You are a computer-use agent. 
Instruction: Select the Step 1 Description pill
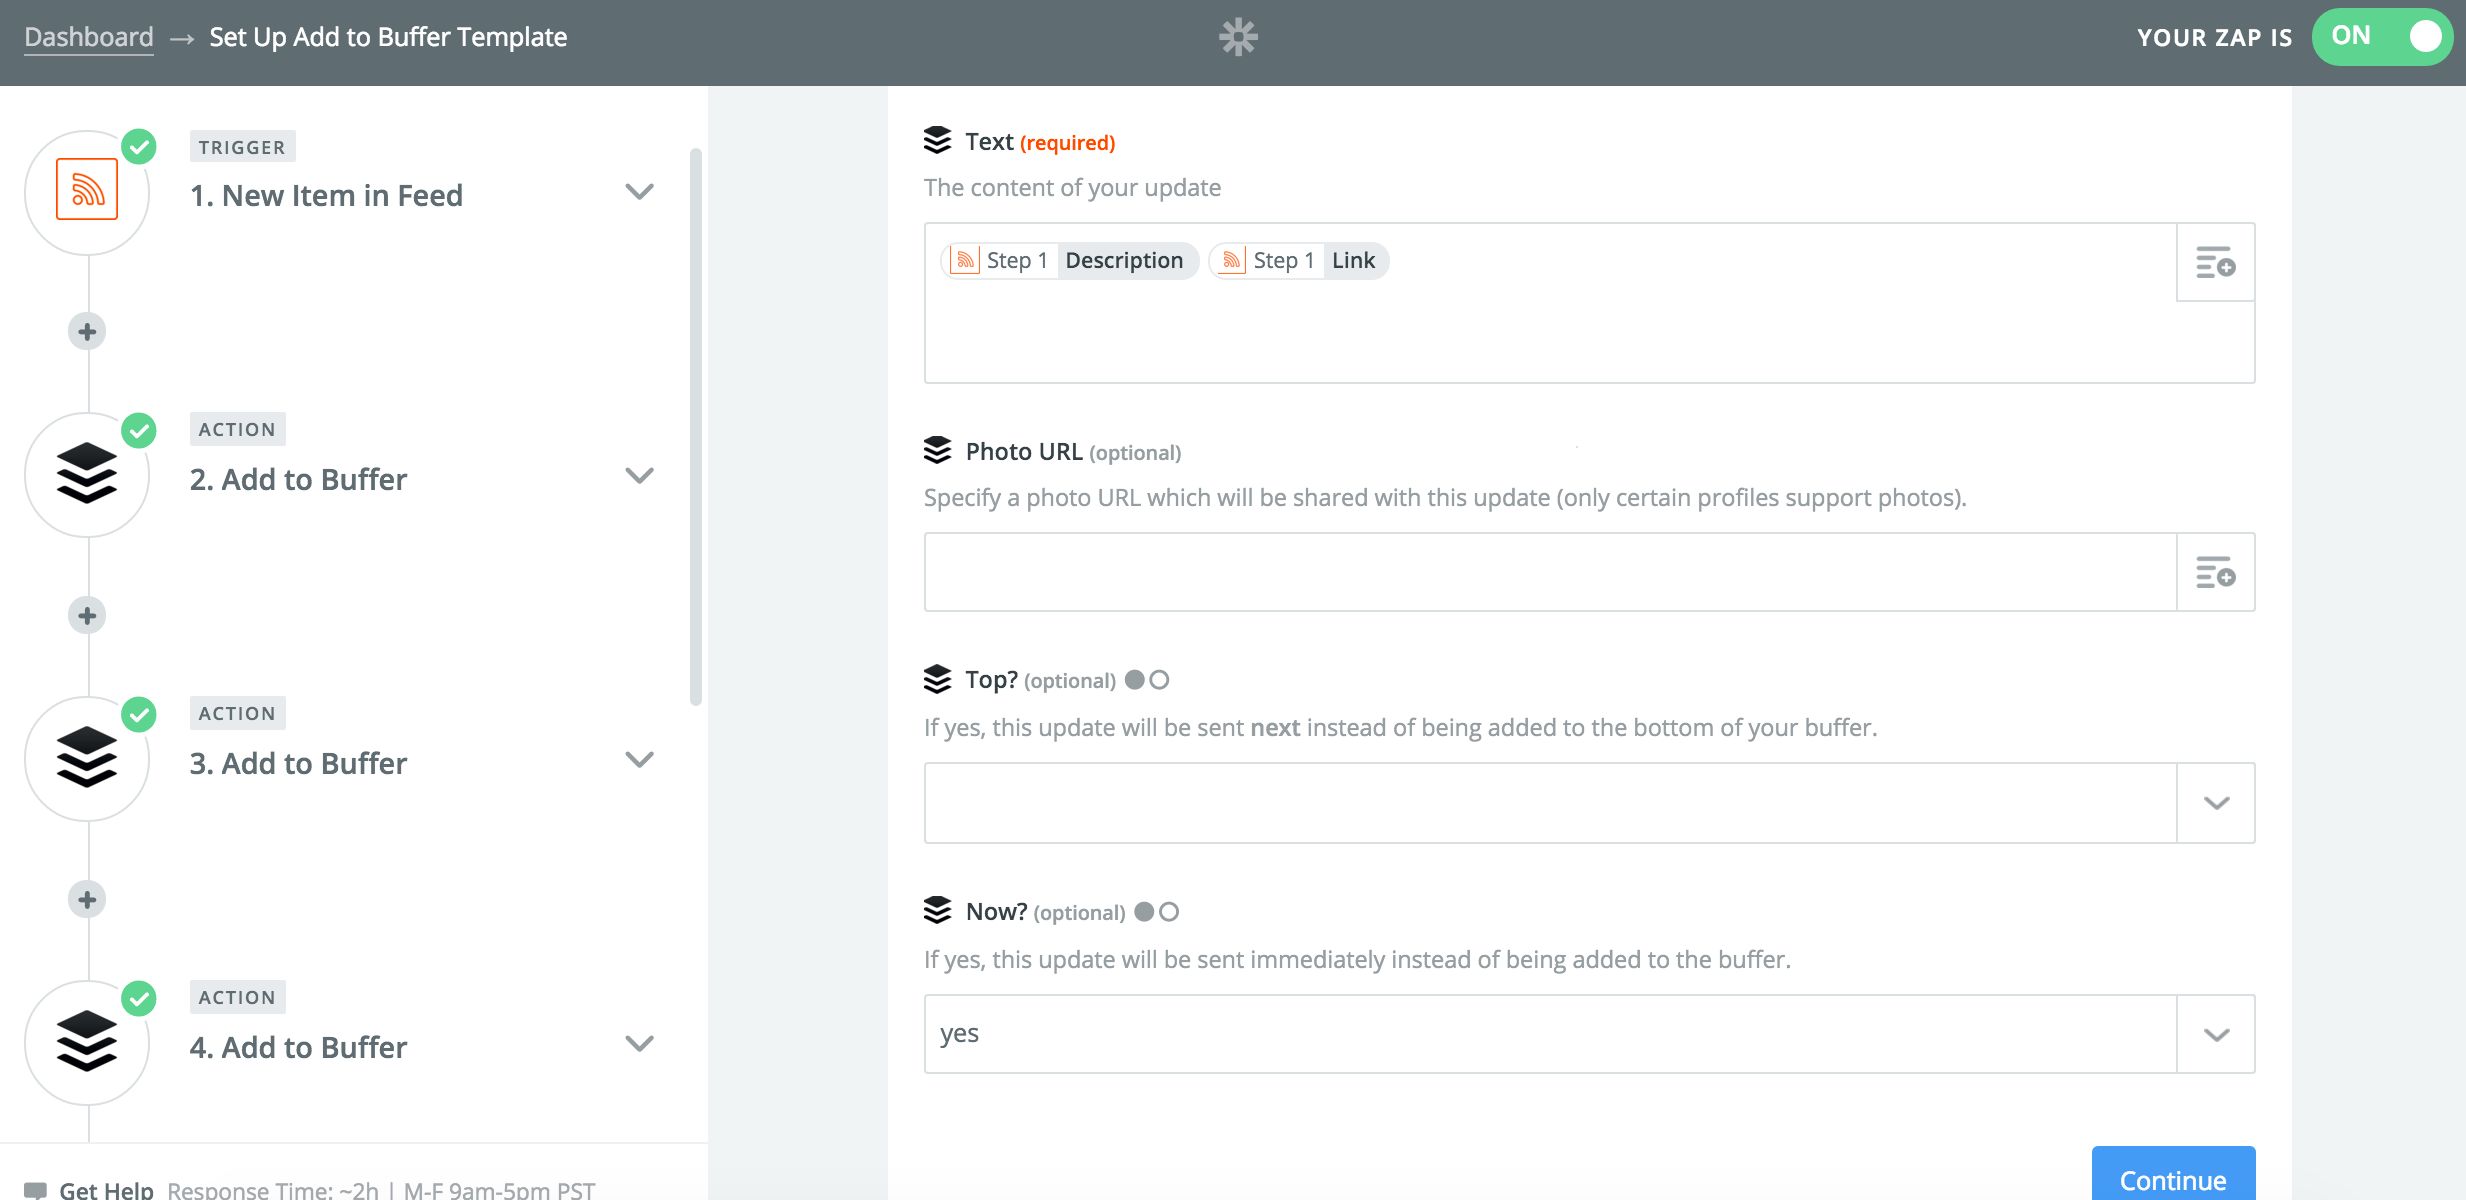pyautogui.click(x=1069, y=261)
